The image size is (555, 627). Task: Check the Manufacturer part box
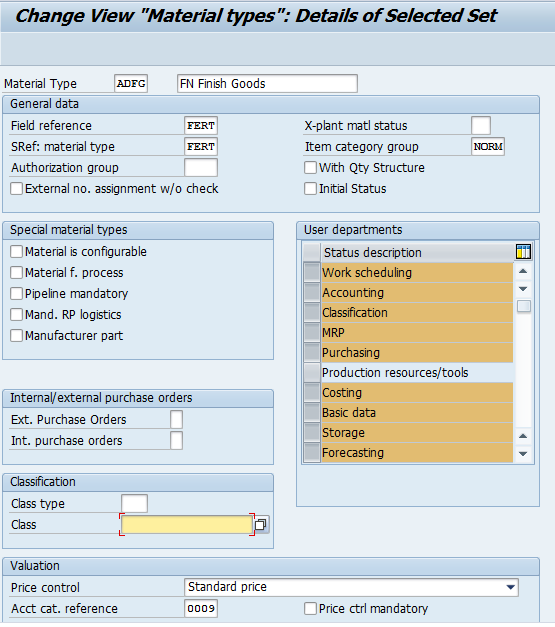[17, 335]
